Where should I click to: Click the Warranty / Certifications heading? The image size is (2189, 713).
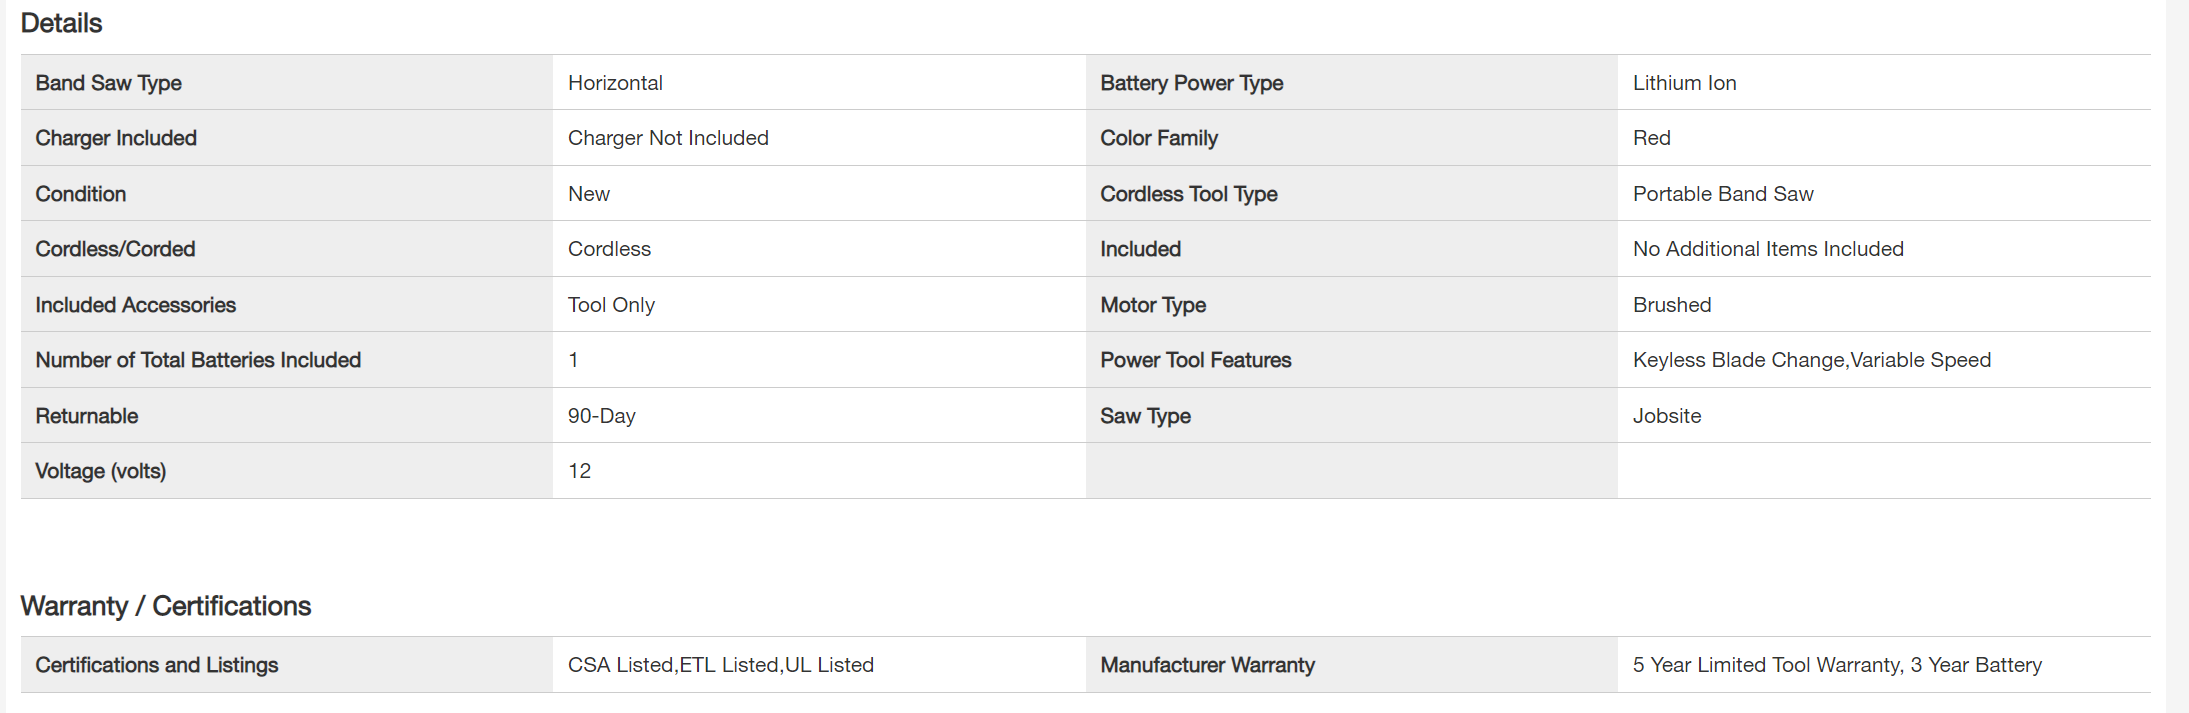coord(166,606)
